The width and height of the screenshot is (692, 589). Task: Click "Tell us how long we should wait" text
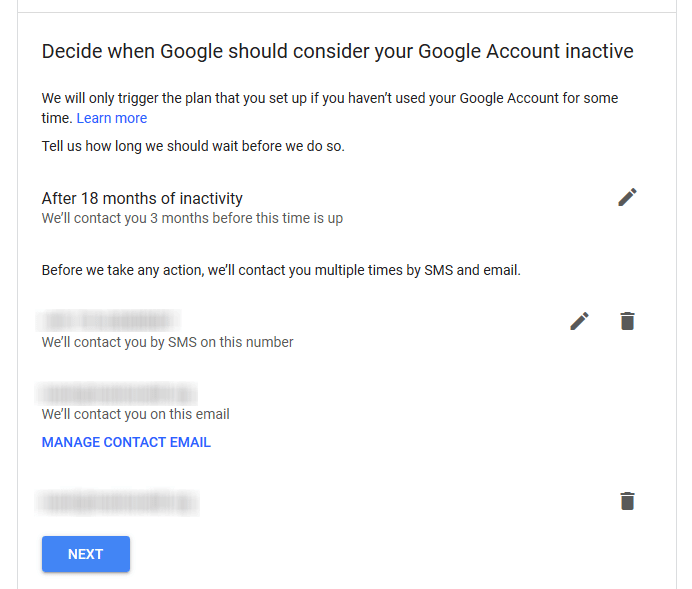193,147
